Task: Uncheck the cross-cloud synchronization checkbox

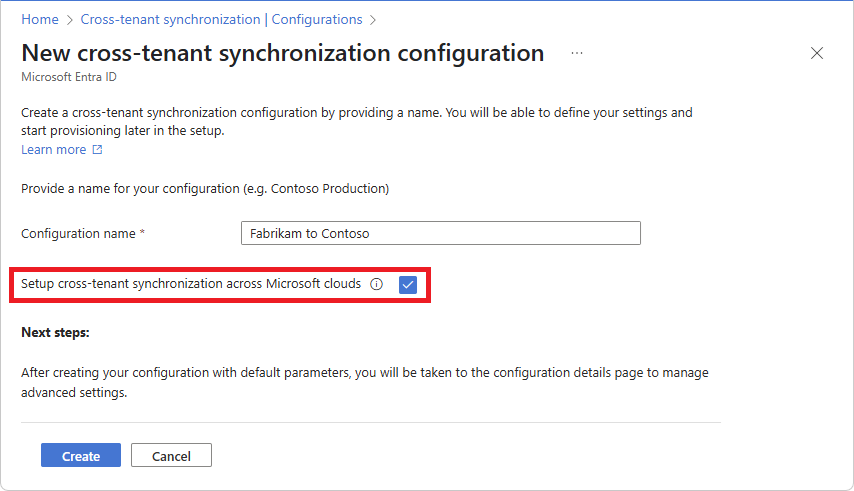Action: point(408,284)
